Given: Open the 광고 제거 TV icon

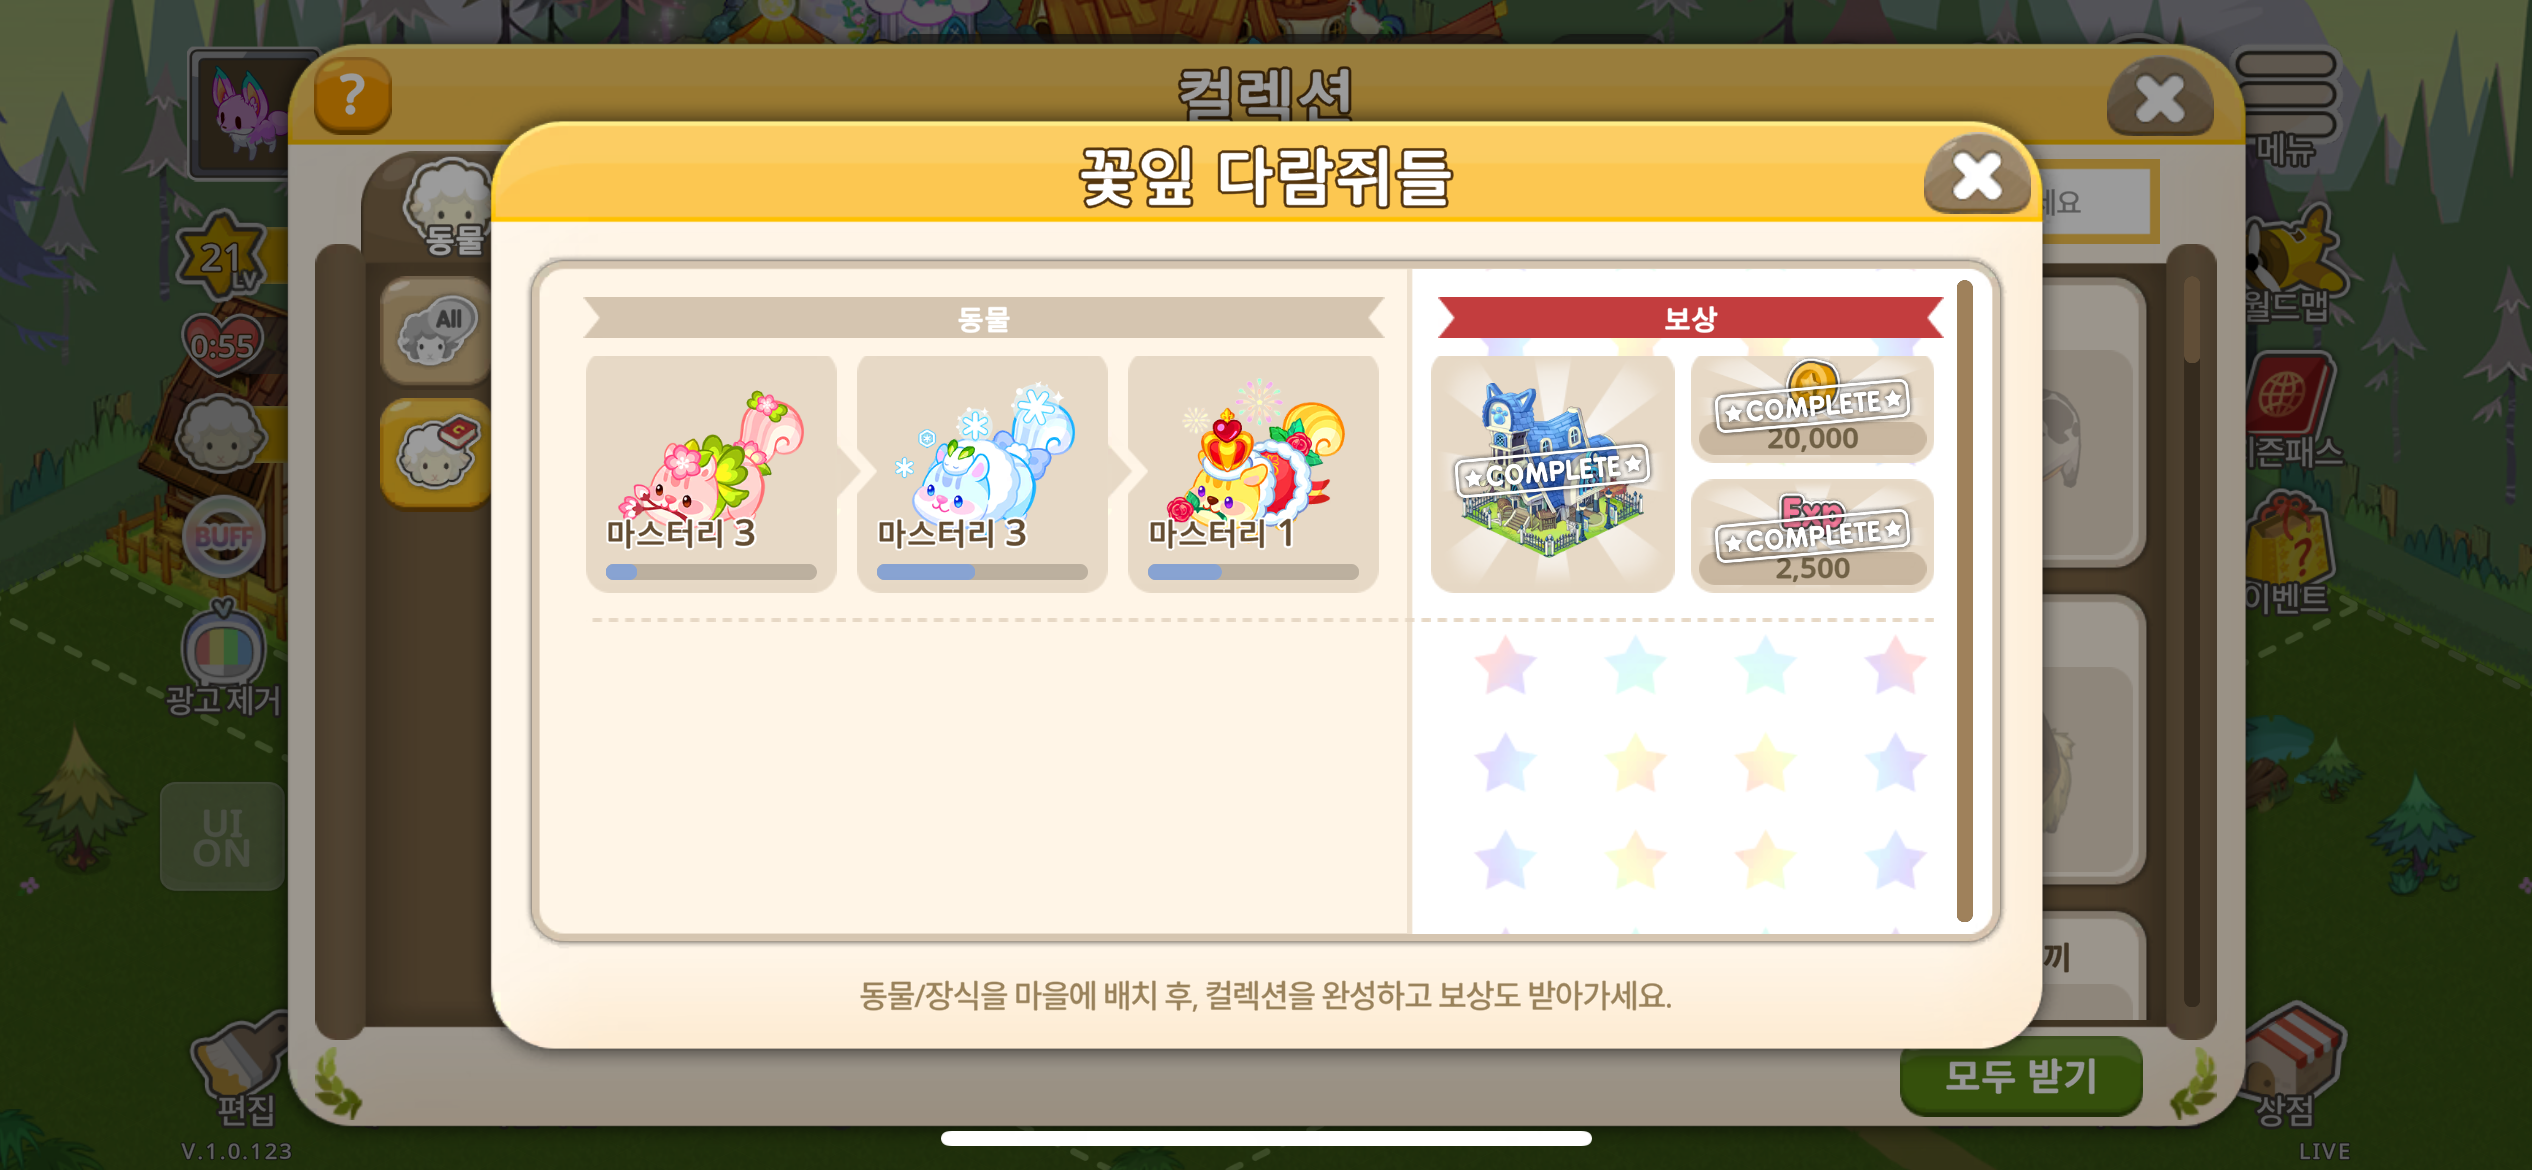Looking at the screenshot, I should [223, 658].
